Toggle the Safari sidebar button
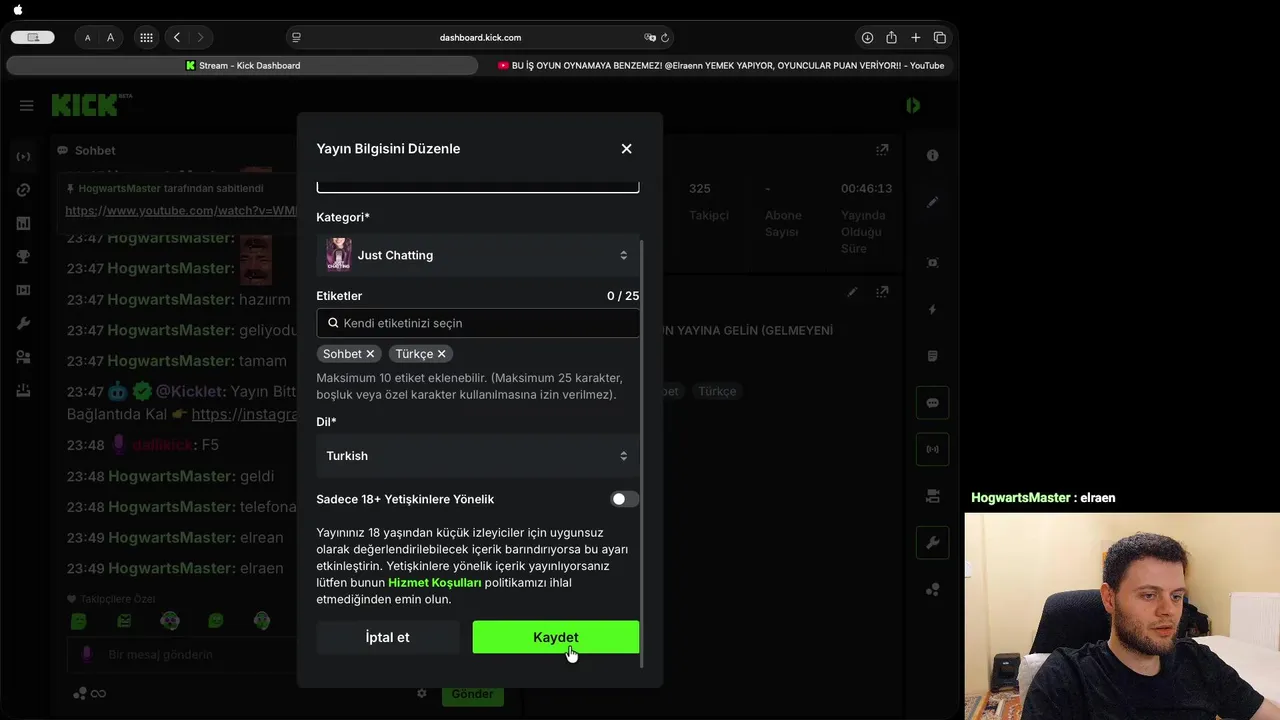Viewport: 1280px width, 720px height. click(33, 37)
